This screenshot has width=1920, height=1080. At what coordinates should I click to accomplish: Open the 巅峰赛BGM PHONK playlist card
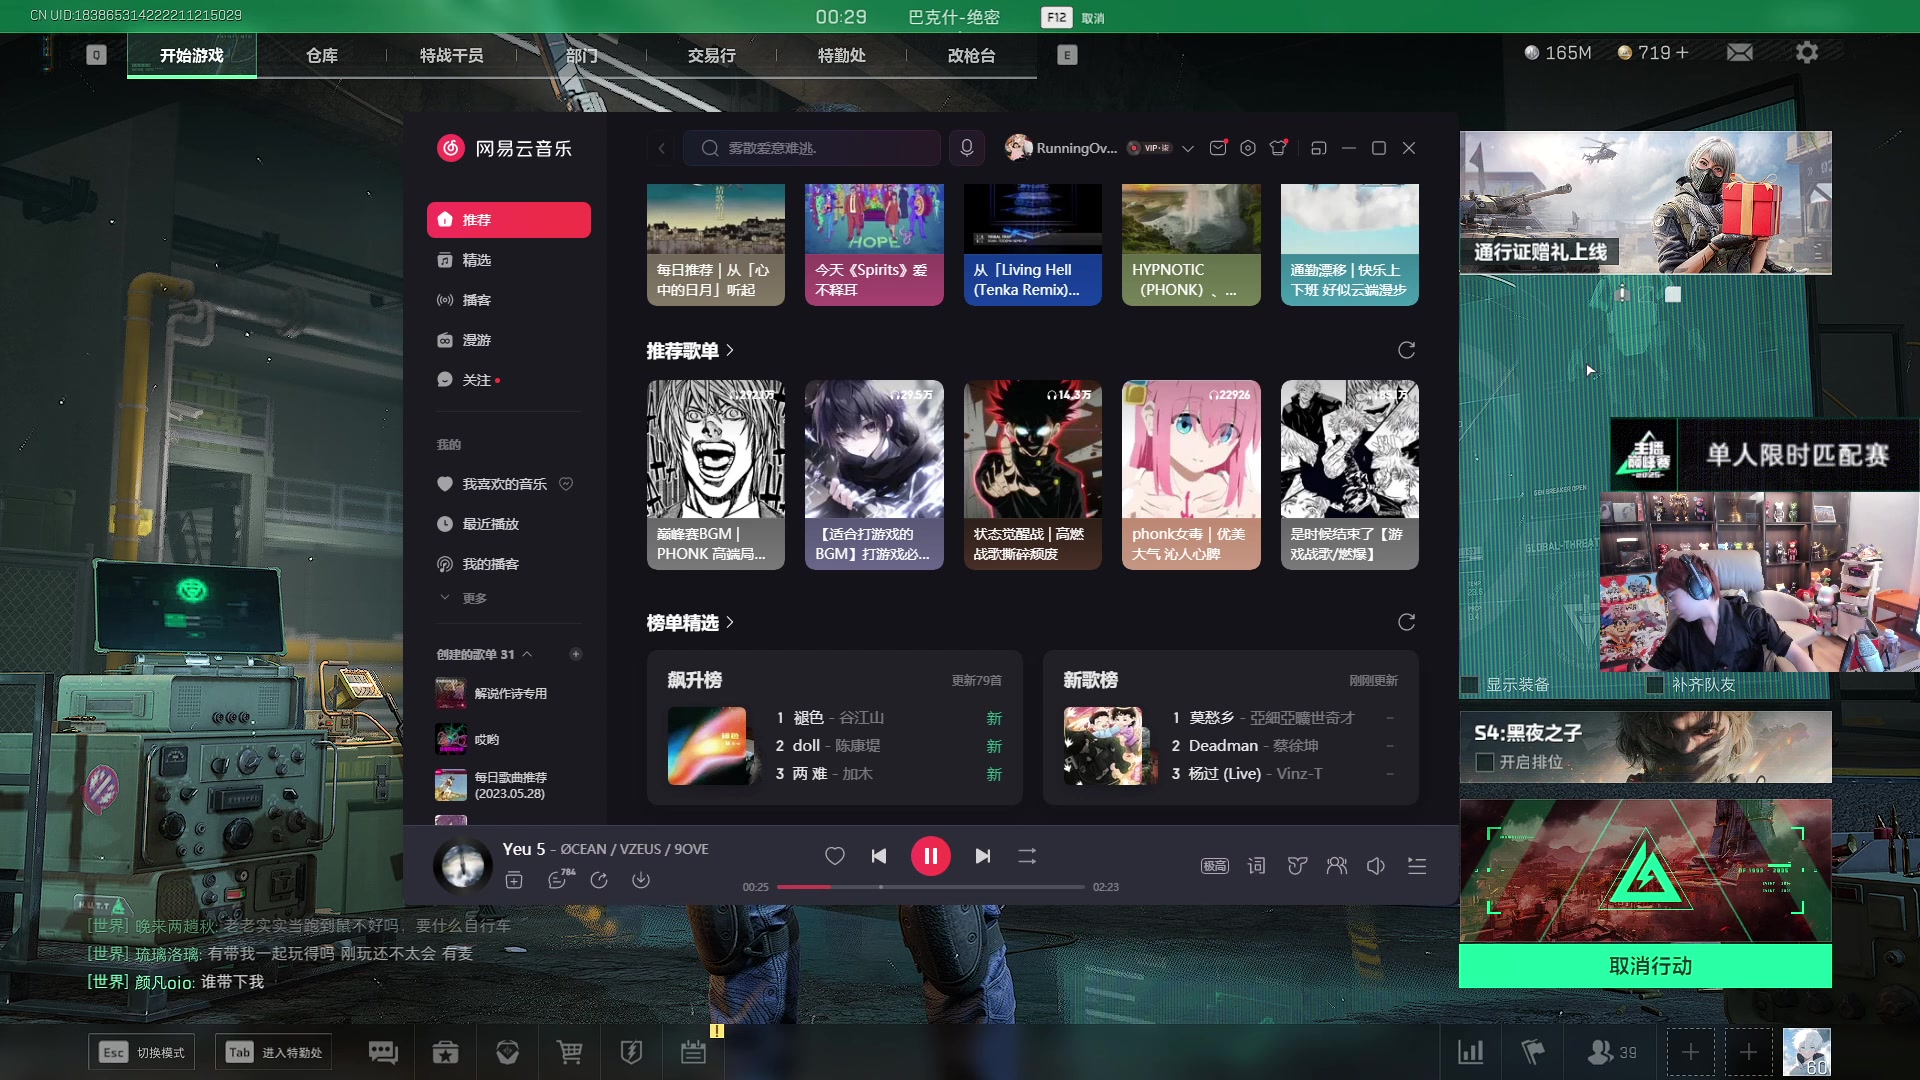point(716,475)
